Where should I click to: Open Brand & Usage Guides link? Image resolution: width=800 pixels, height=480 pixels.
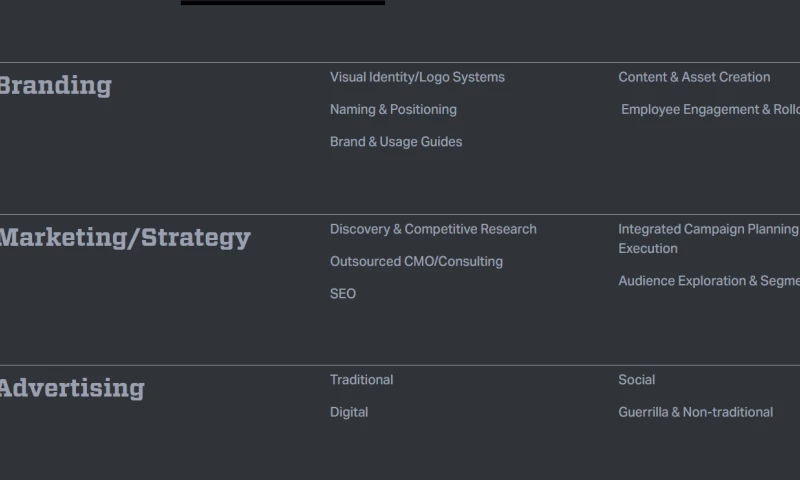(396, 142)
